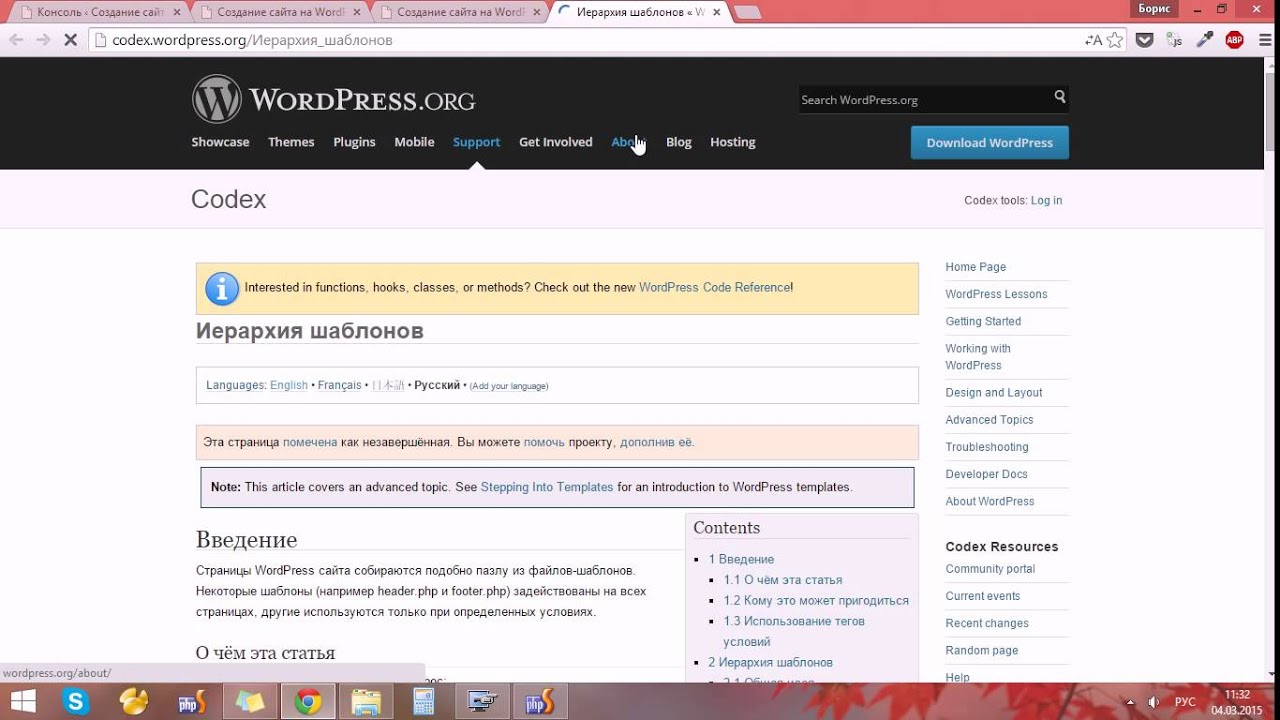Open the Themes menu item
This screenshot has width=1280, height=720.
291,142
